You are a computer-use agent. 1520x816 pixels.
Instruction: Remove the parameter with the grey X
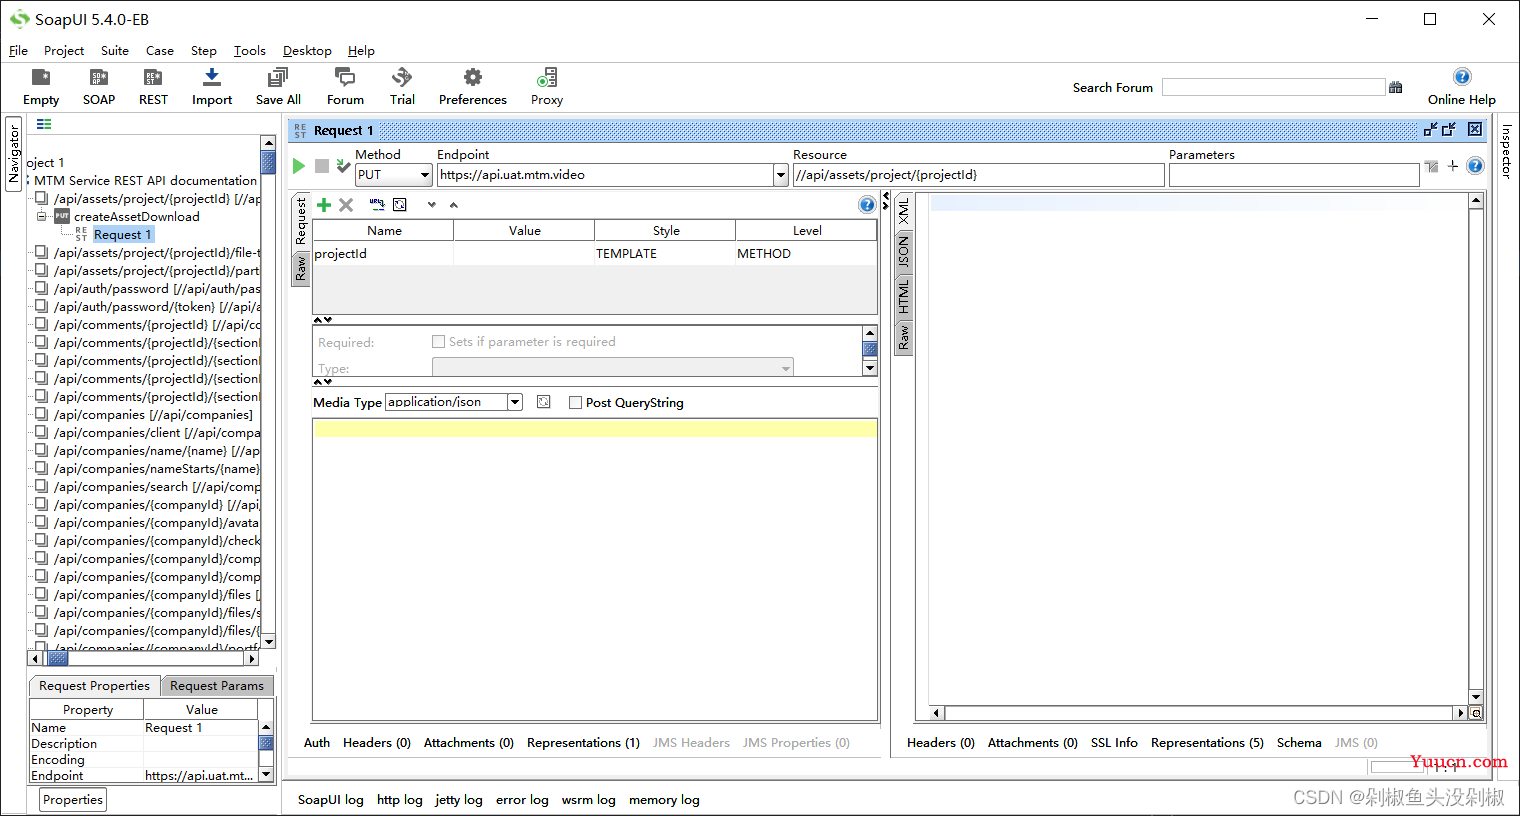point(346,205)
